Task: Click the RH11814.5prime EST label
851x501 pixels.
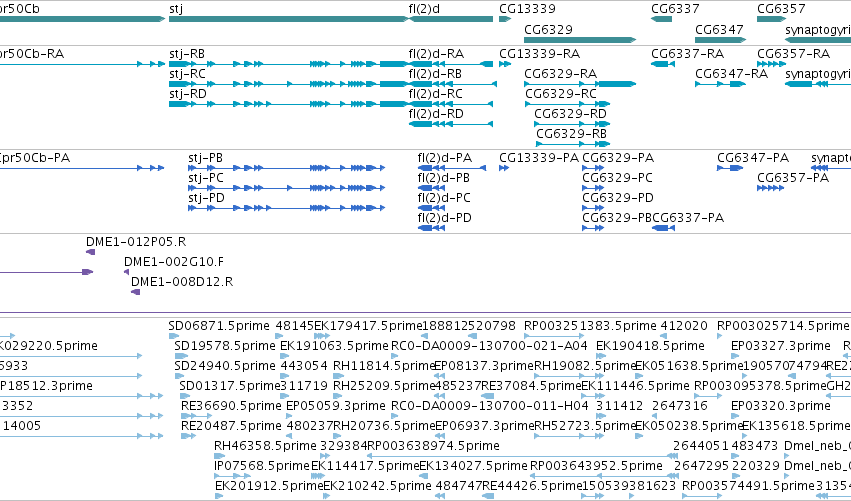Action: [x=384, y=366]
